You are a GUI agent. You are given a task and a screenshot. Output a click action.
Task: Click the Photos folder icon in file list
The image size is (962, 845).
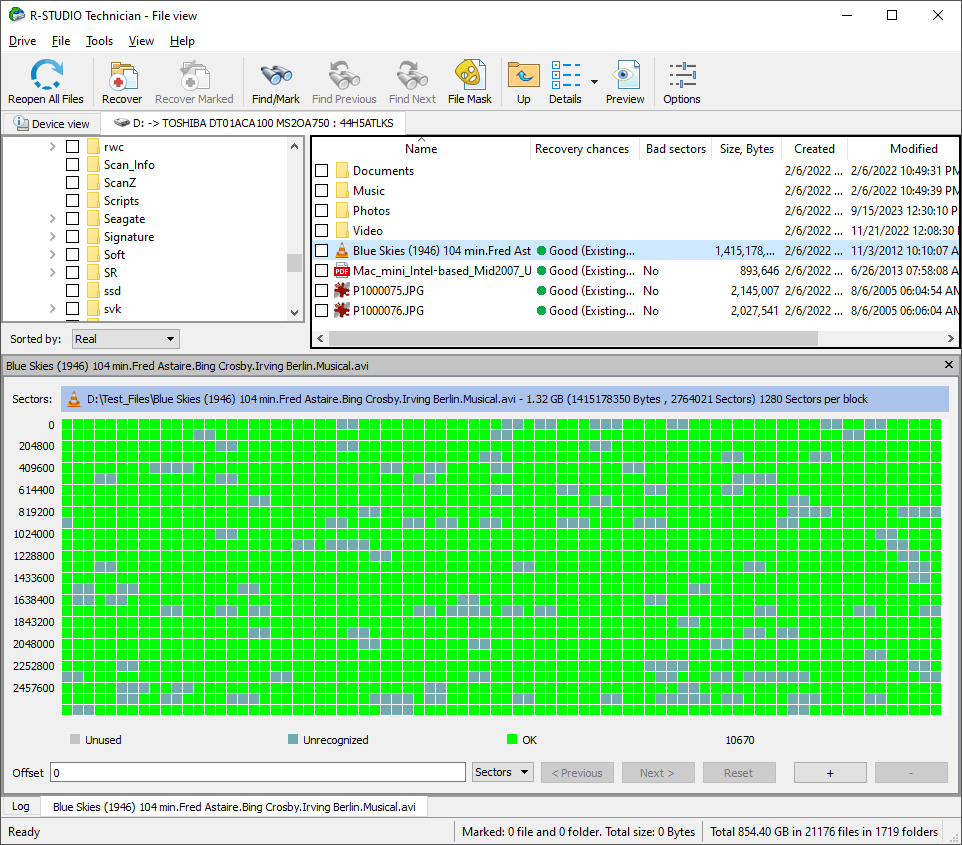tap(342, 210)
